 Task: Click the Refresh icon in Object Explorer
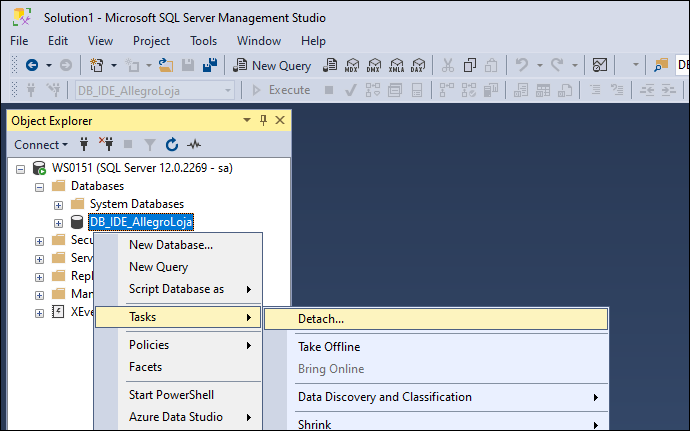point(172,144)
